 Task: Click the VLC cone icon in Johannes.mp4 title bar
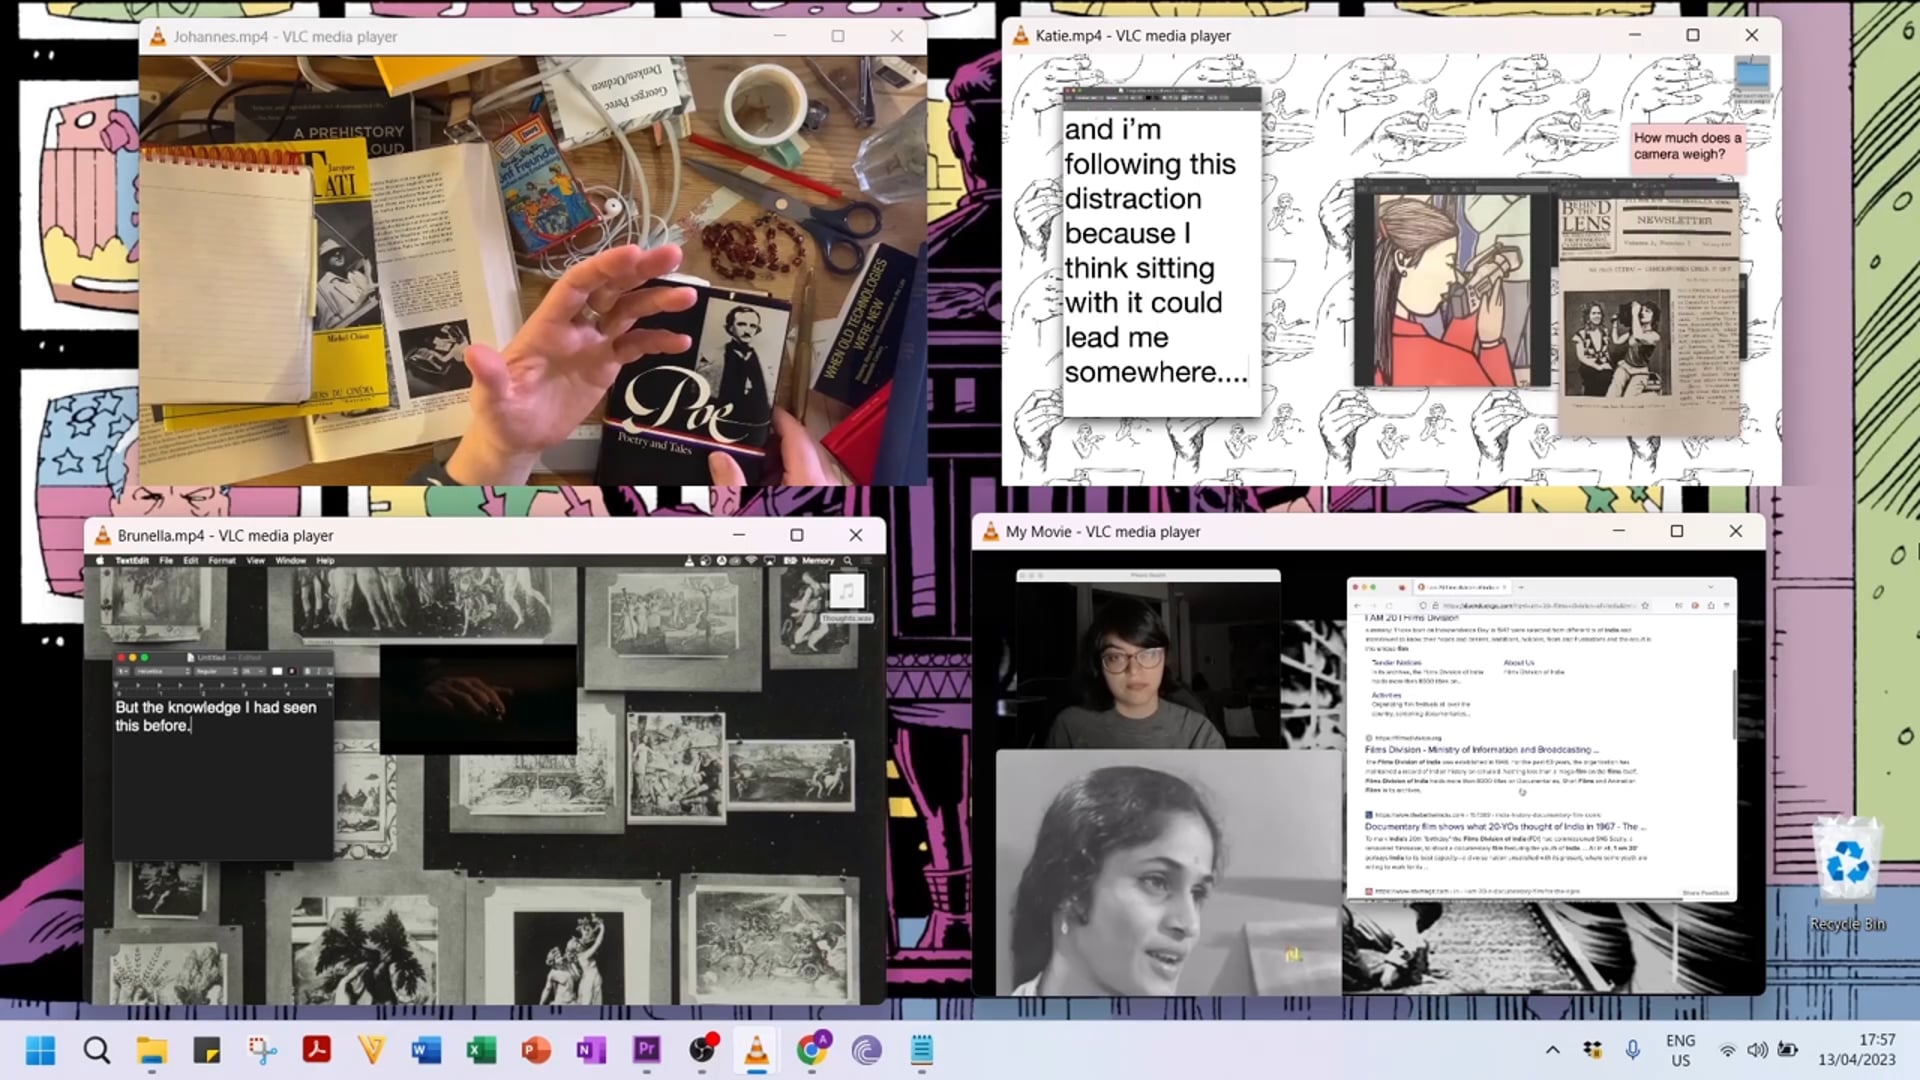158,36
